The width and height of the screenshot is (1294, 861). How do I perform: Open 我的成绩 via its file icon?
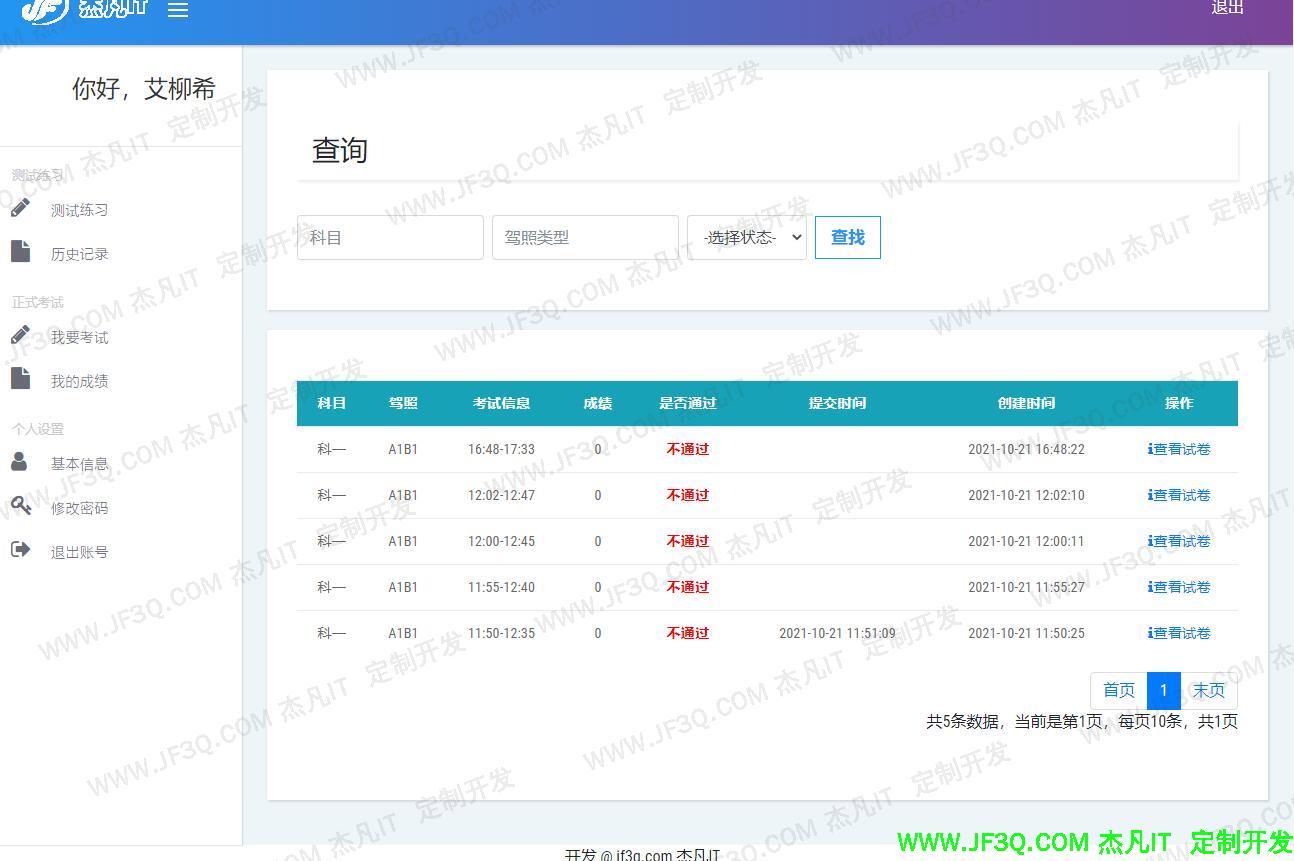(x=22, y=380)
